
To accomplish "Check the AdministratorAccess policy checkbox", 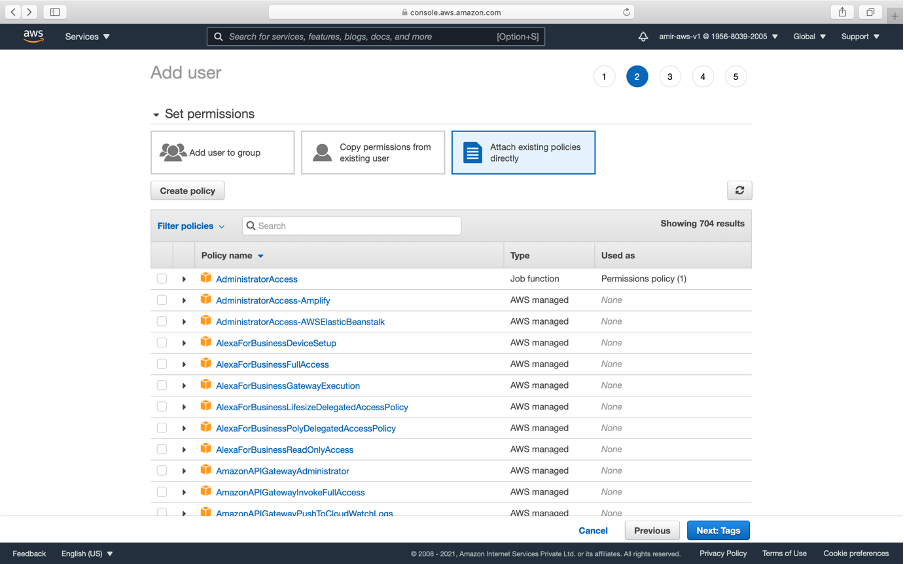I will [162, 279].
